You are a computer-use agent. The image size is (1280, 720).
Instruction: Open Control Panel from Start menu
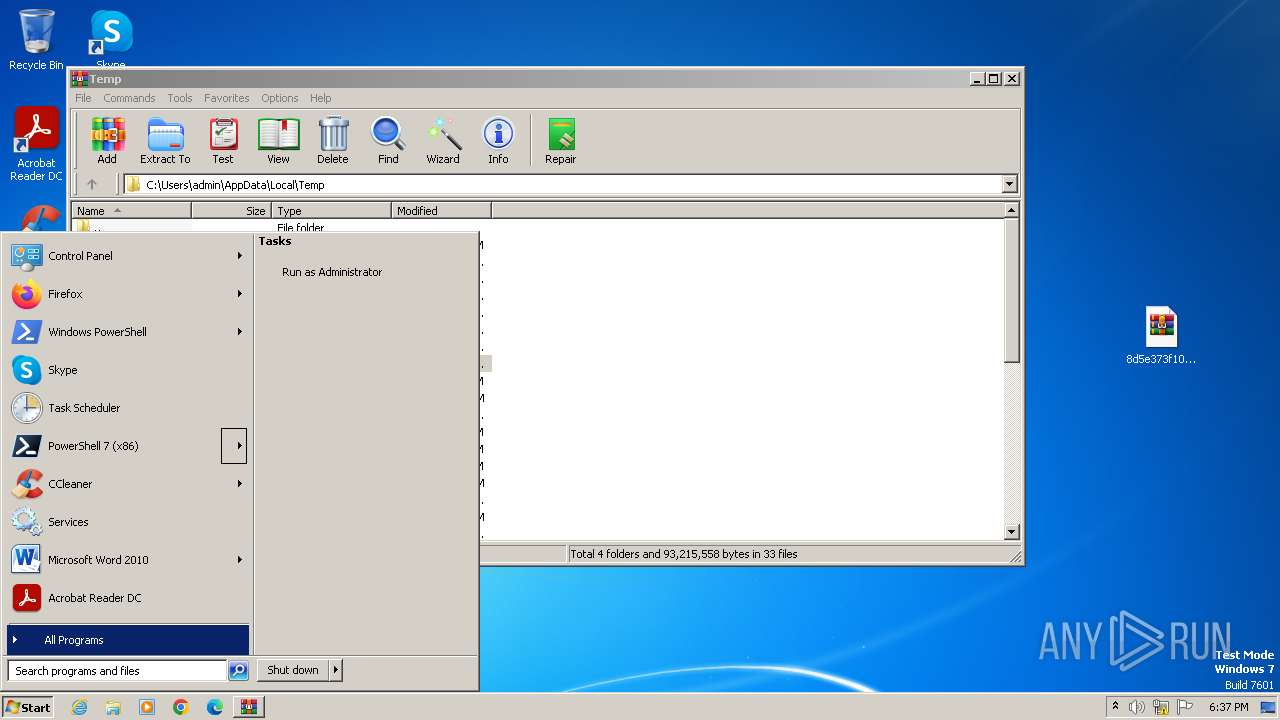pyautogui.click(x=128, y=256)
